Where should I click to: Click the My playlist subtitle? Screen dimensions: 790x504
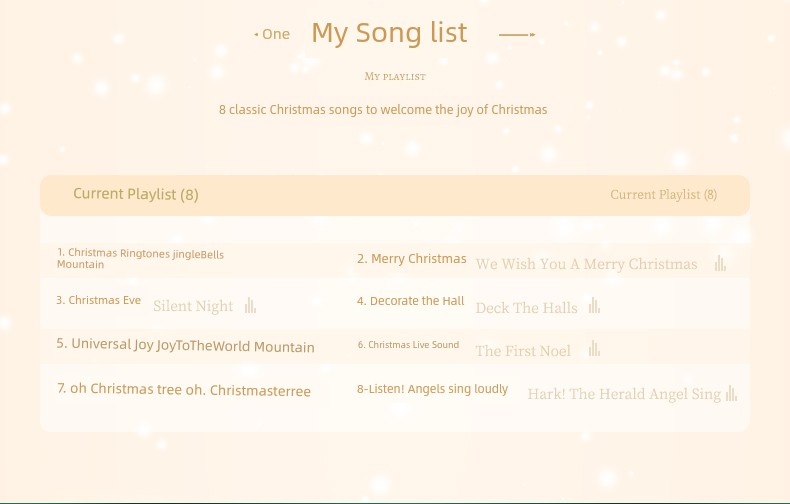click(x=395, y=76)
